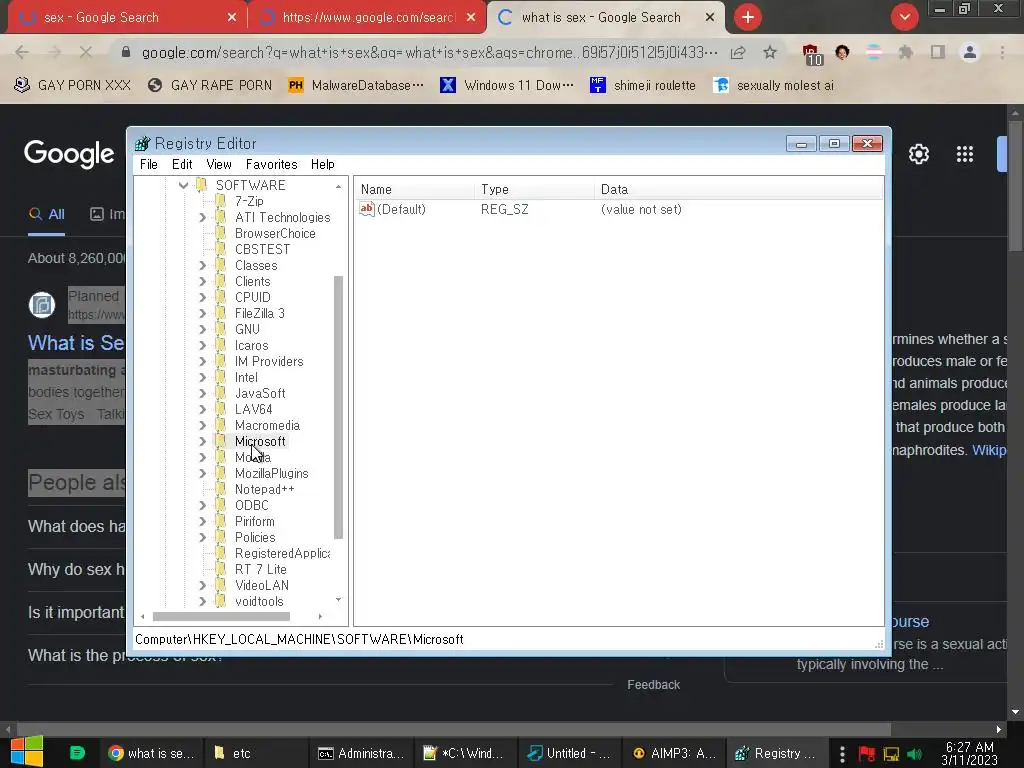Click the Chrome address bar URL

point(430,52)
